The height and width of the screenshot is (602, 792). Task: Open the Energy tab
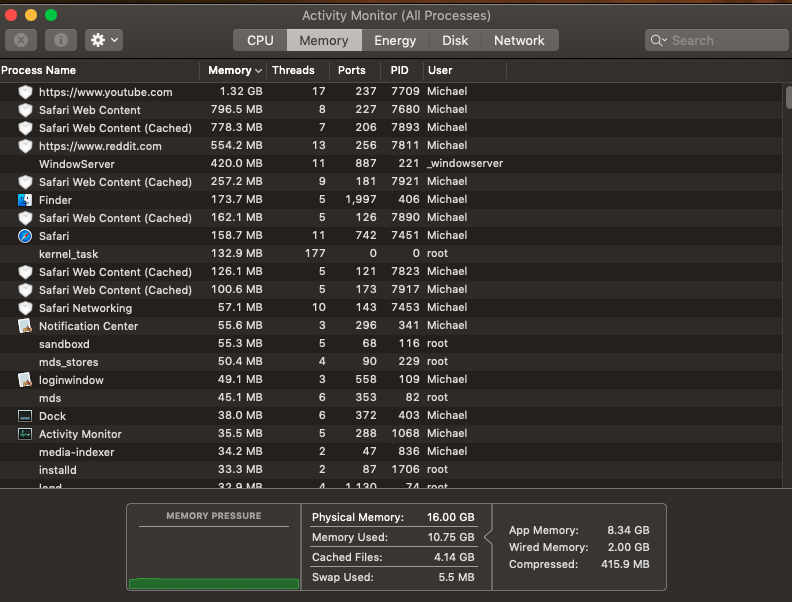click(x=395, y=40)
